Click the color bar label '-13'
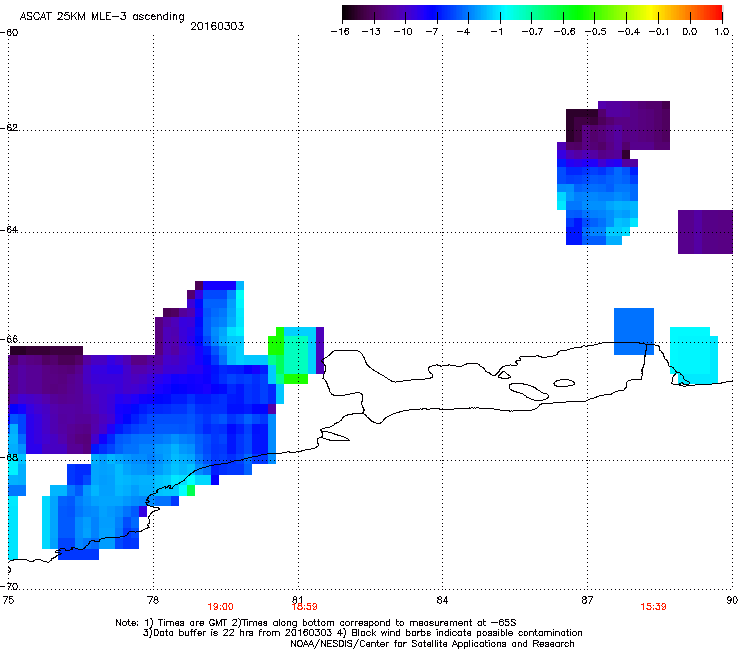Image resolution: width=740 pixels, height=650 pixels. 371,32
